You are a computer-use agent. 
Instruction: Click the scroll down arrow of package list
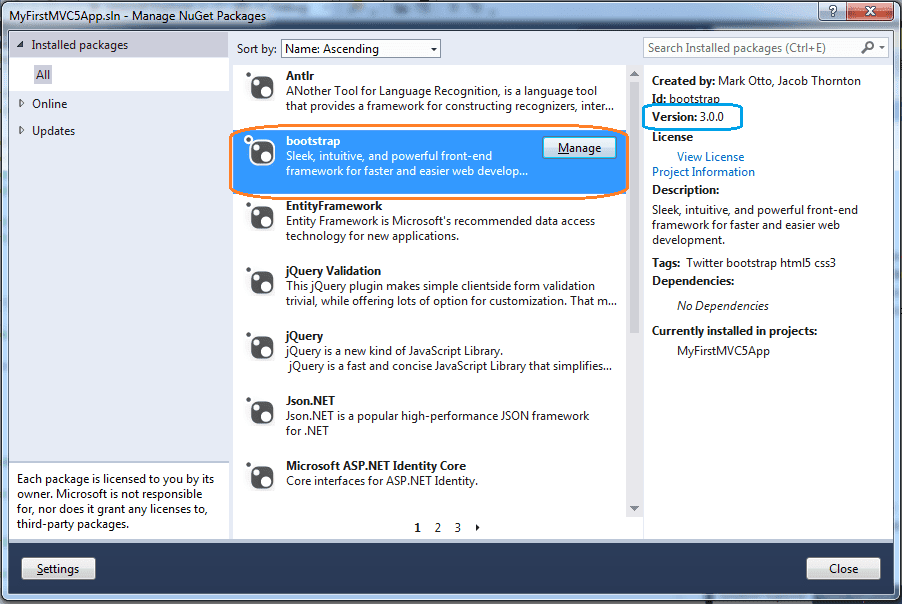[x=635, y=509]
